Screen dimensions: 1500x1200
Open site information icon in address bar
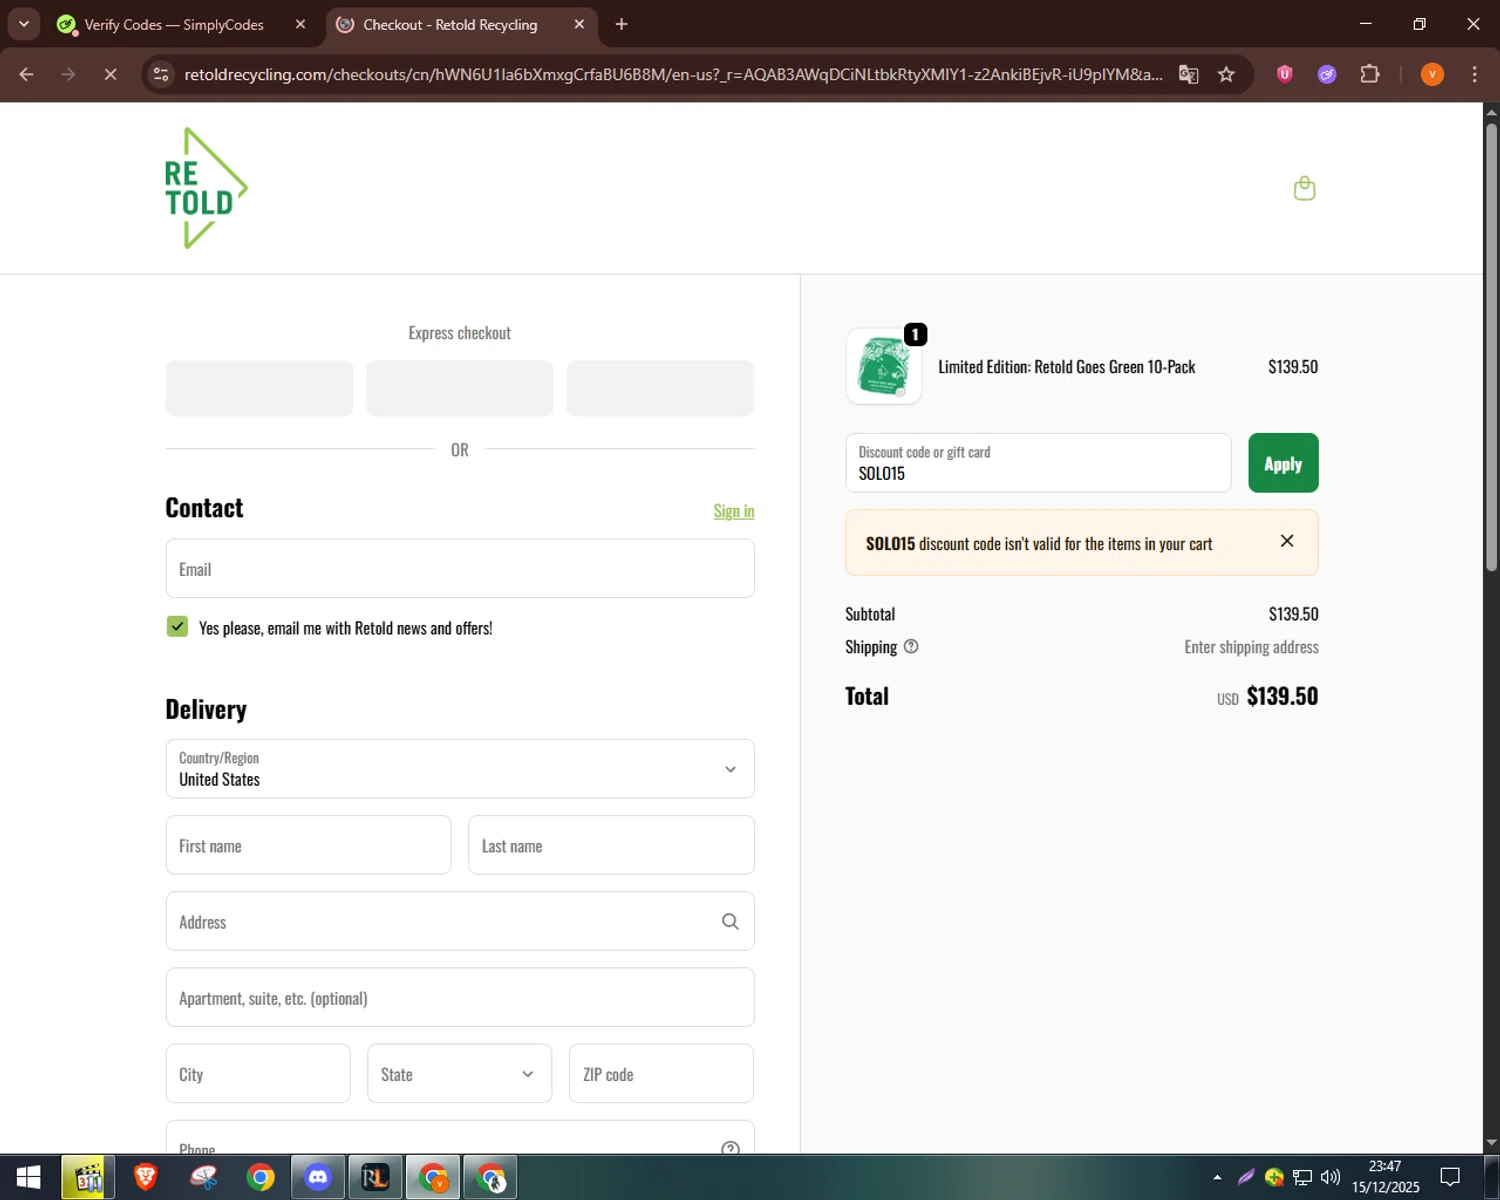coord(161,74)
